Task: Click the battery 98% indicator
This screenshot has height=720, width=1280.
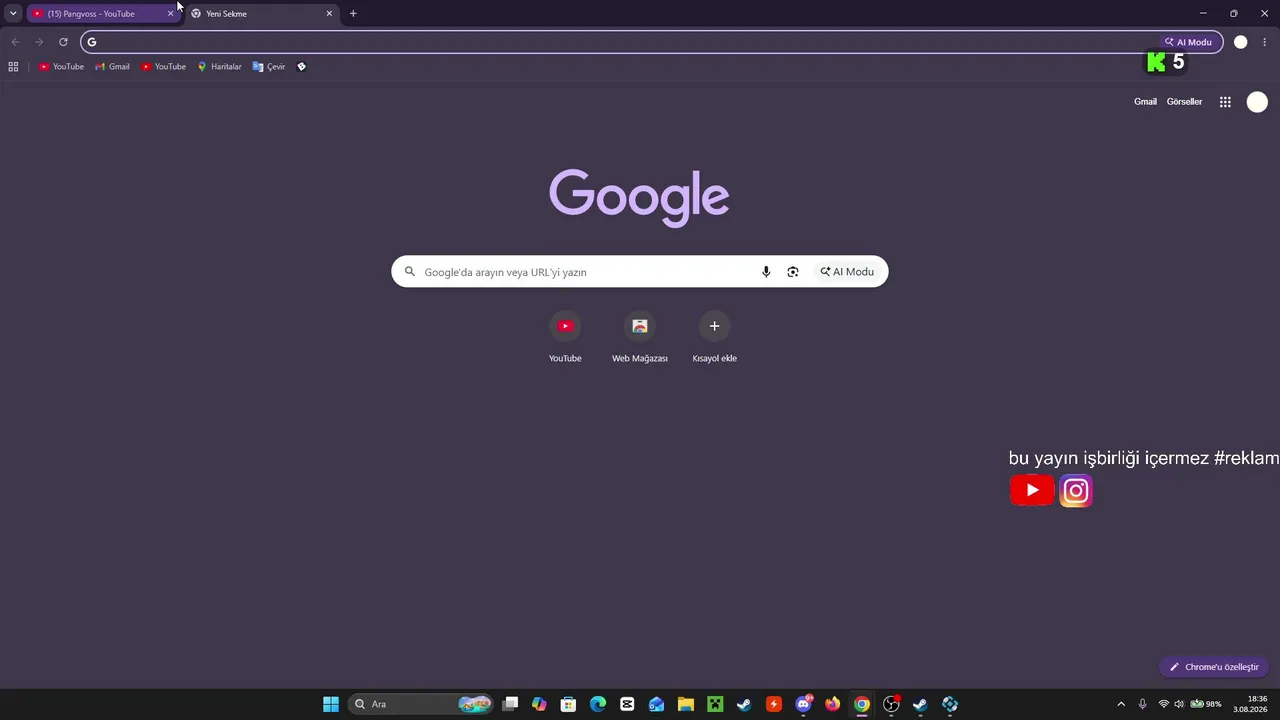Action: click(x=1205, y=704)
